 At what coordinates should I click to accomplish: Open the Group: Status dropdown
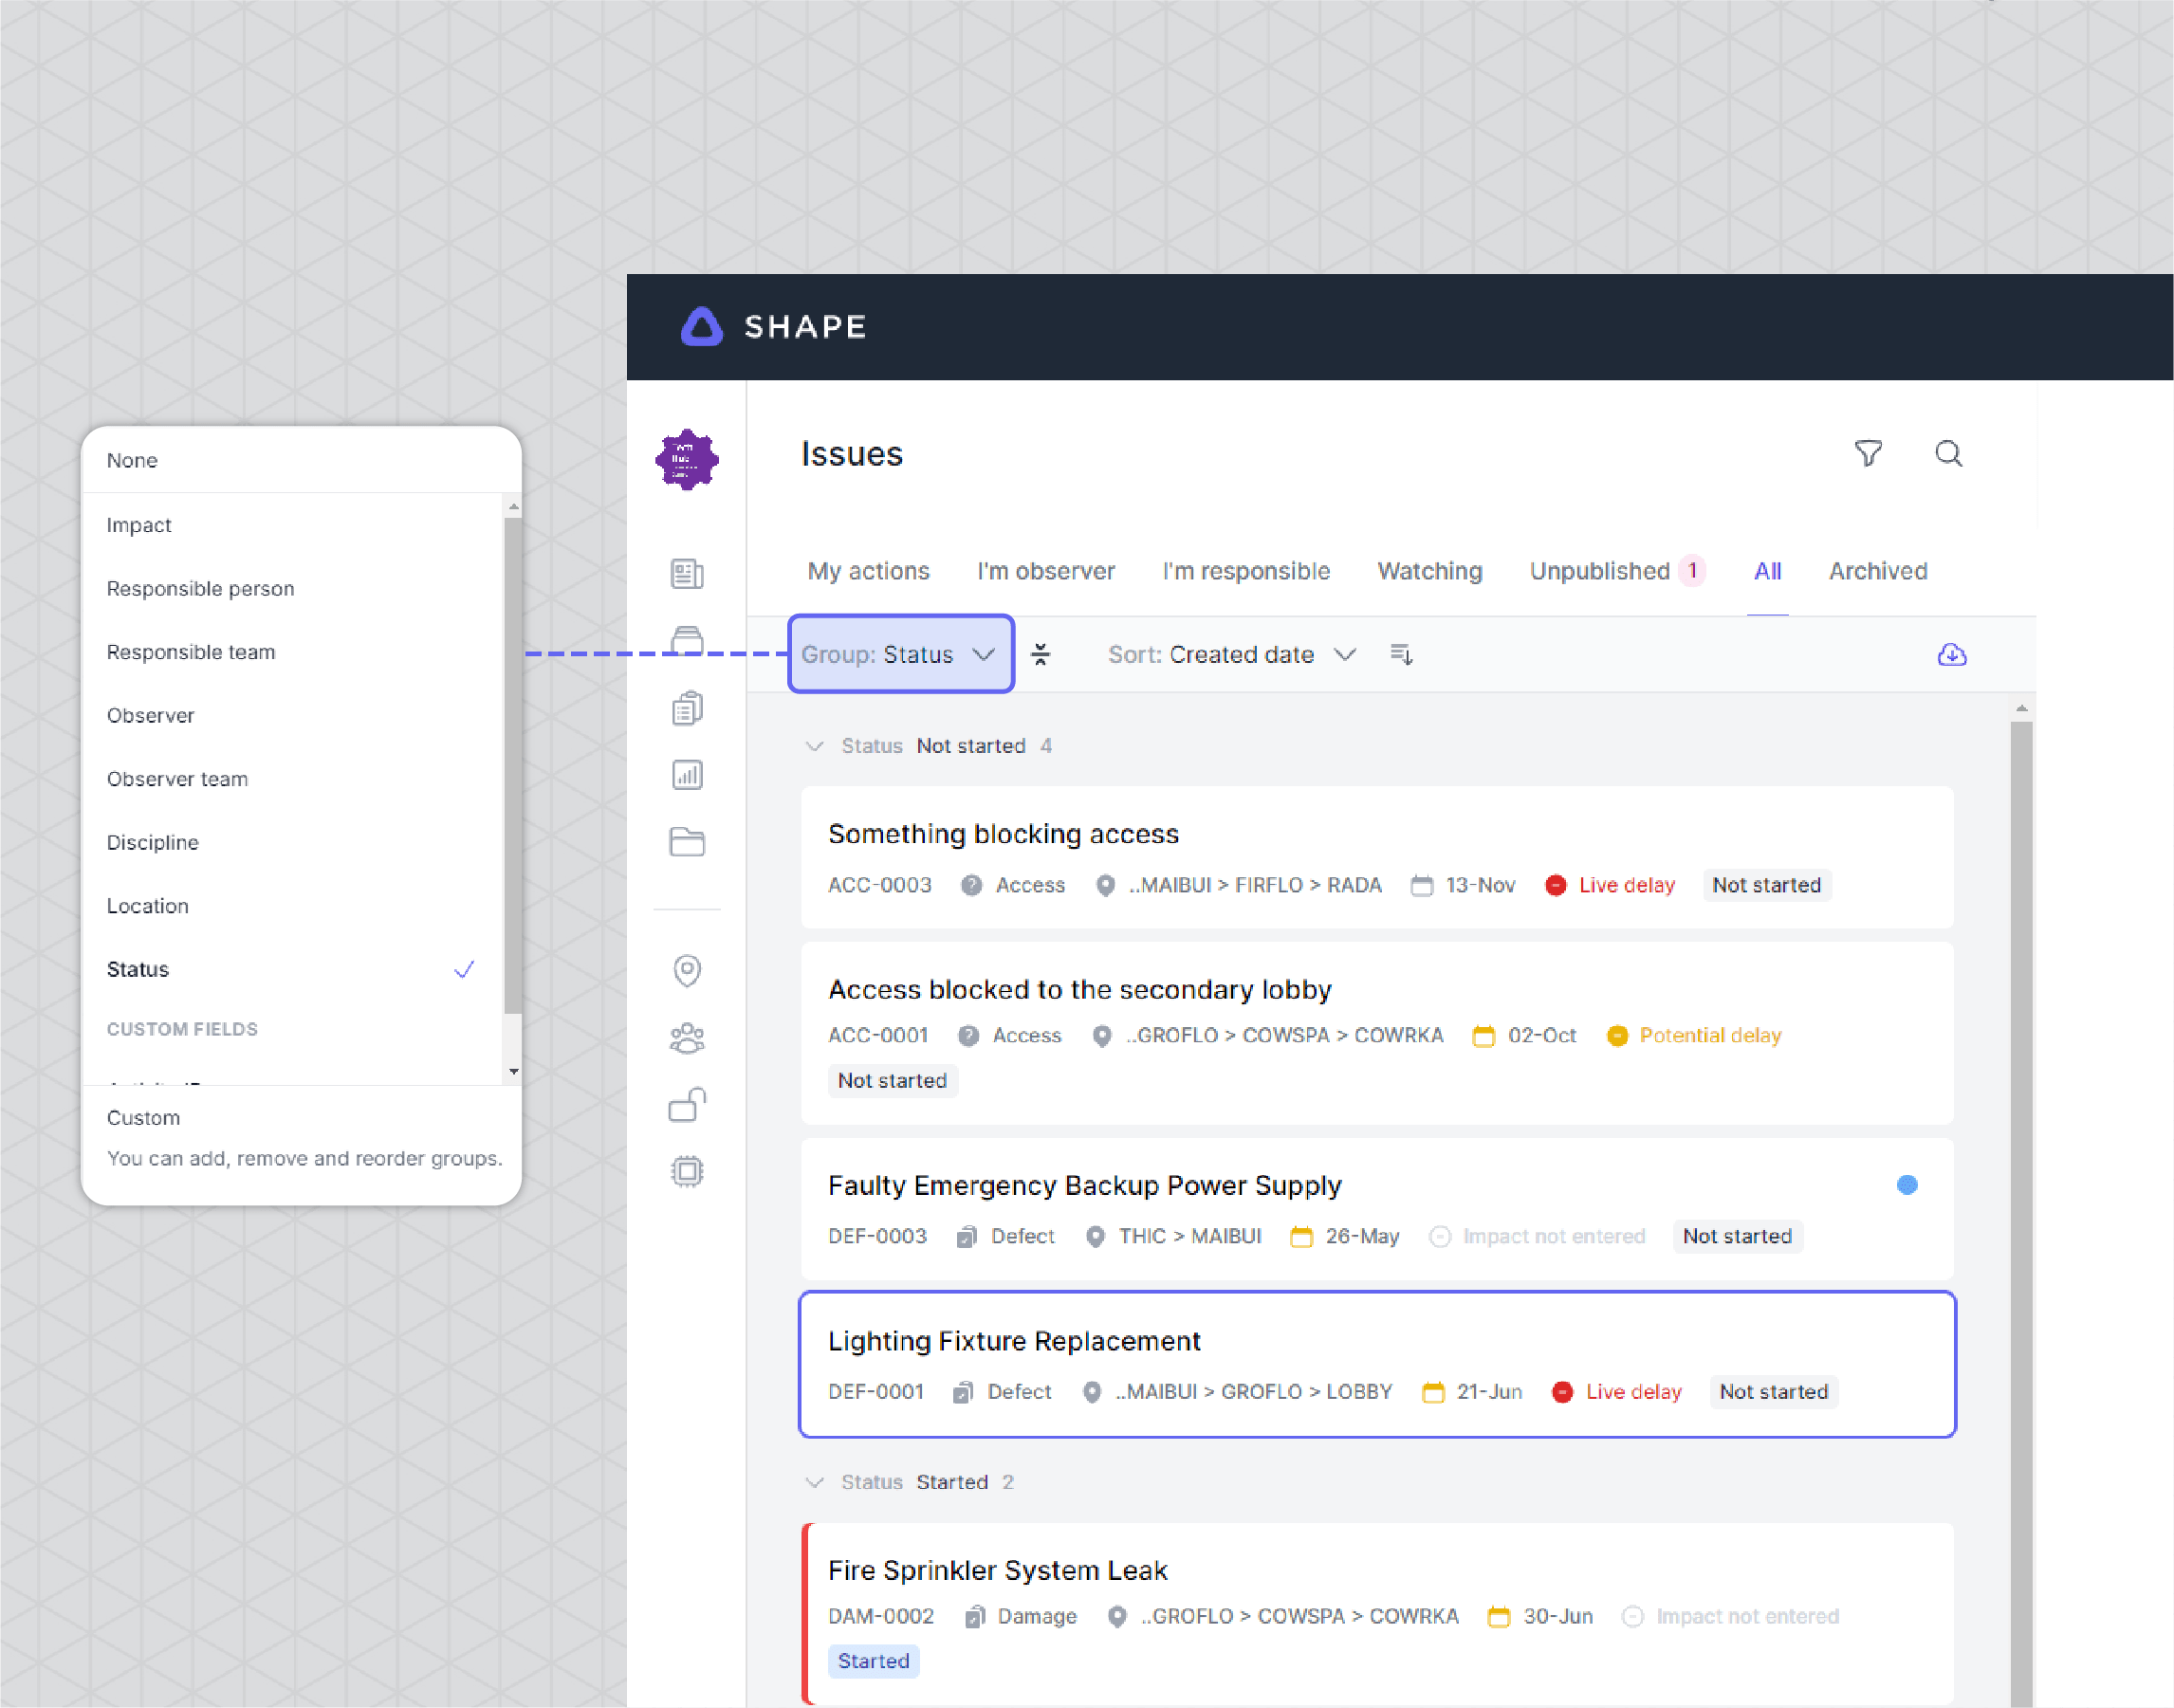point(899,654)
